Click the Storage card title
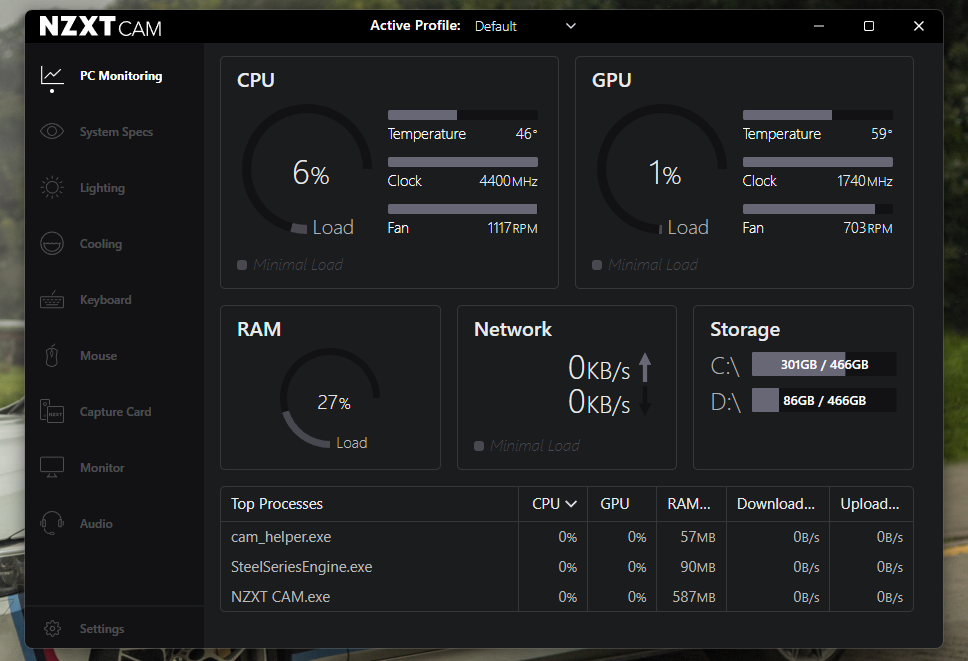The width and height of the screenshot is (968, 661). (745, 330)
